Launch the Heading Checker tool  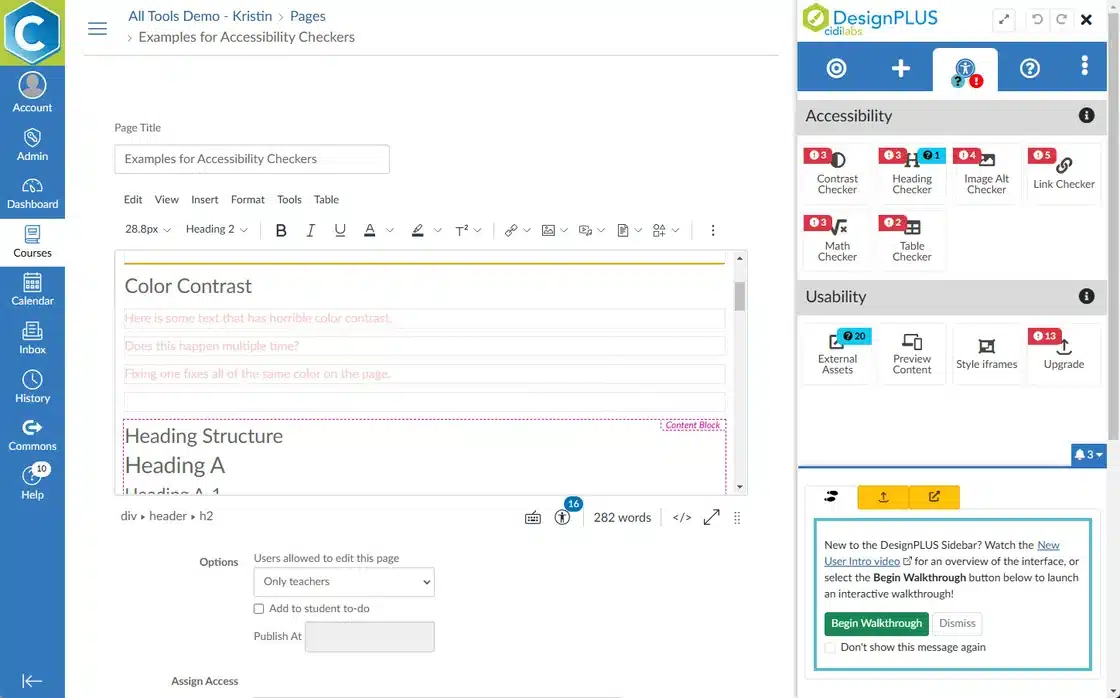911,174
